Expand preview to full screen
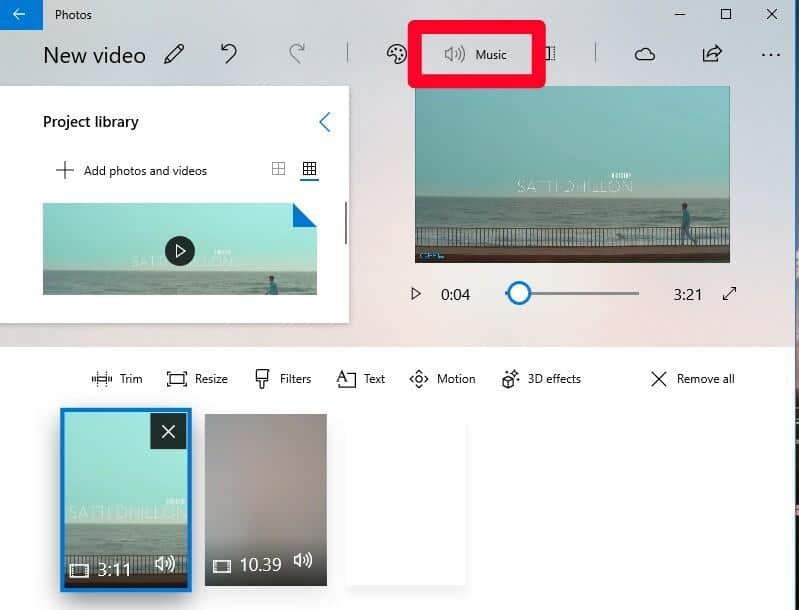The image size is (799, 610). (x=730, y=294)
